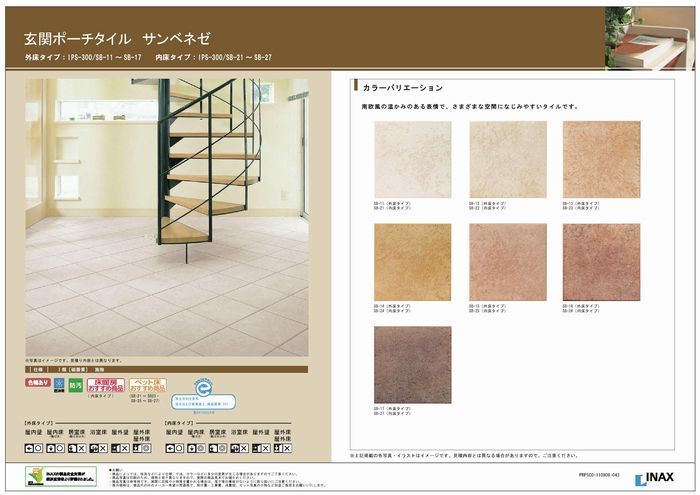Click the 【外床タイプ】 section label

tap(39, 423)
